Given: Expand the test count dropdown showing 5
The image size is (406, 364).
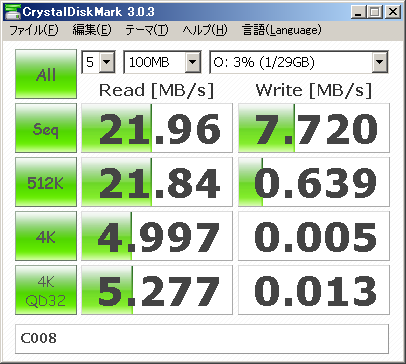Looking at the screenshot, I should pos(107,62).
